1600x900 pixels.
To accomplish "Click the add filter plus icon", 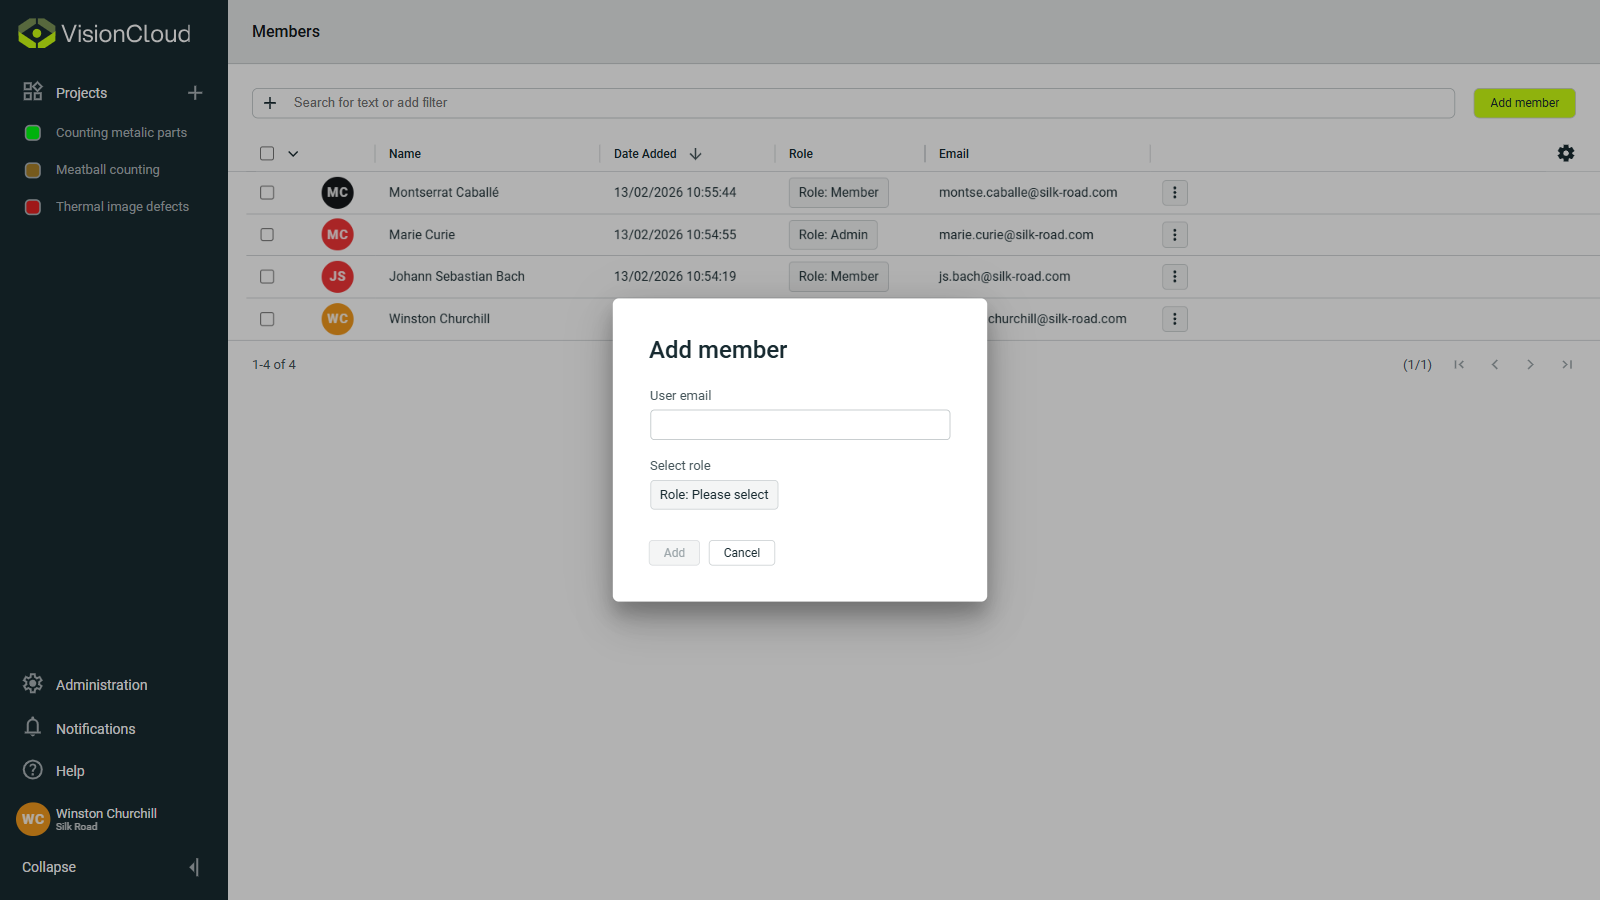I will pyautogui.click(x=270, y=103).
